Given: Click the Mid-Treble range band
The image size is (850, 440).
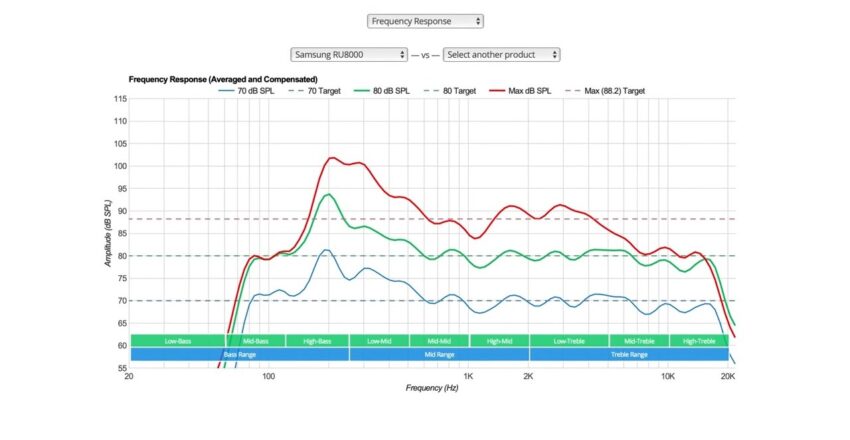Looking at the screenshot, I should [x=640, y=341].
